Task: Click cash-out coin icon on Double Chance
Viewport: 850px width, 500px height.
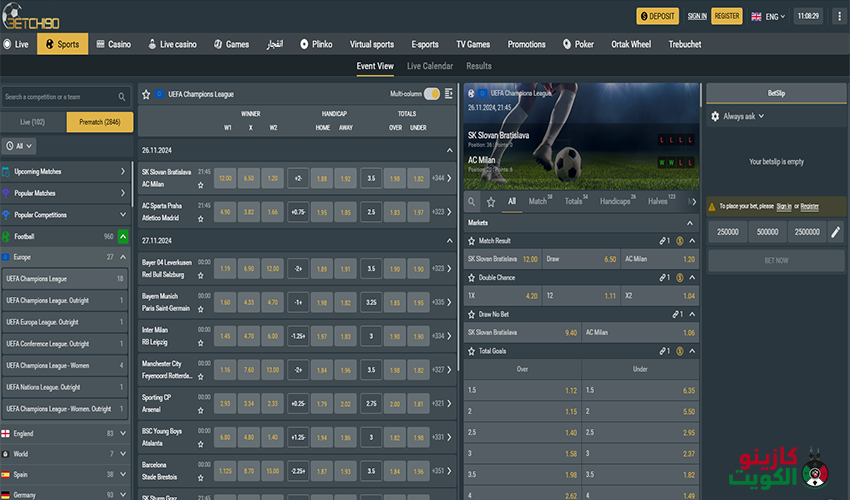Action: [x=680, y=277]
